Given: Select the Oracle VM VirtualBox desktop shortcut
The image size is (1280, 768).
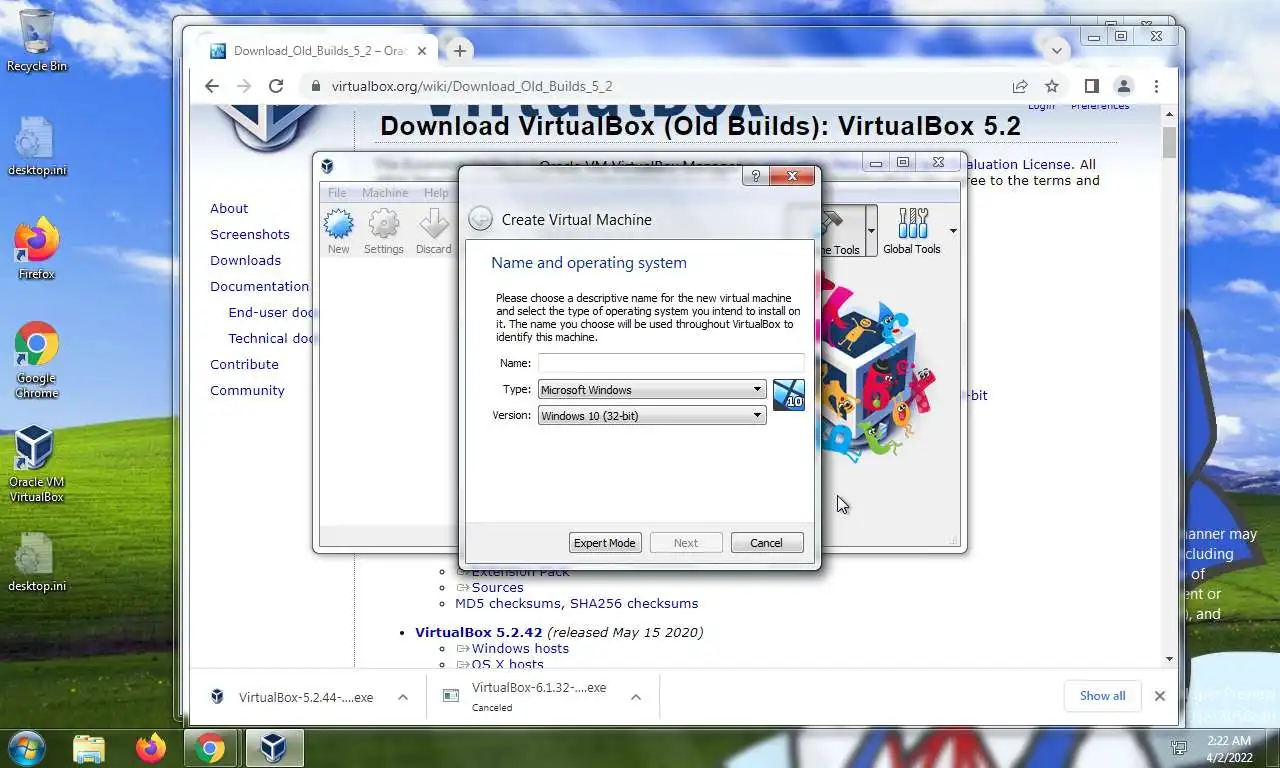Looking at the screenshot, I should (37, 464).
